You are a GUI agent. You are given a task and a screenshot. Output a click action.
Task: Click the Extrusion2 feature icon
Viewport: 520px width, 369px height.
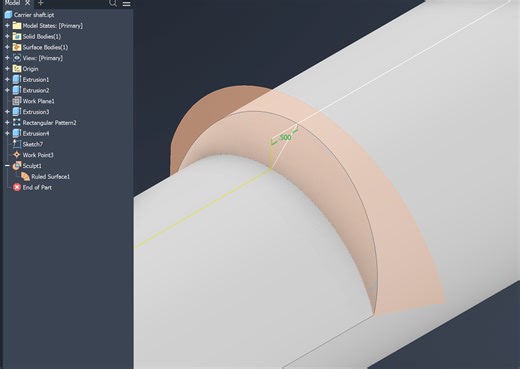(17, 90)
